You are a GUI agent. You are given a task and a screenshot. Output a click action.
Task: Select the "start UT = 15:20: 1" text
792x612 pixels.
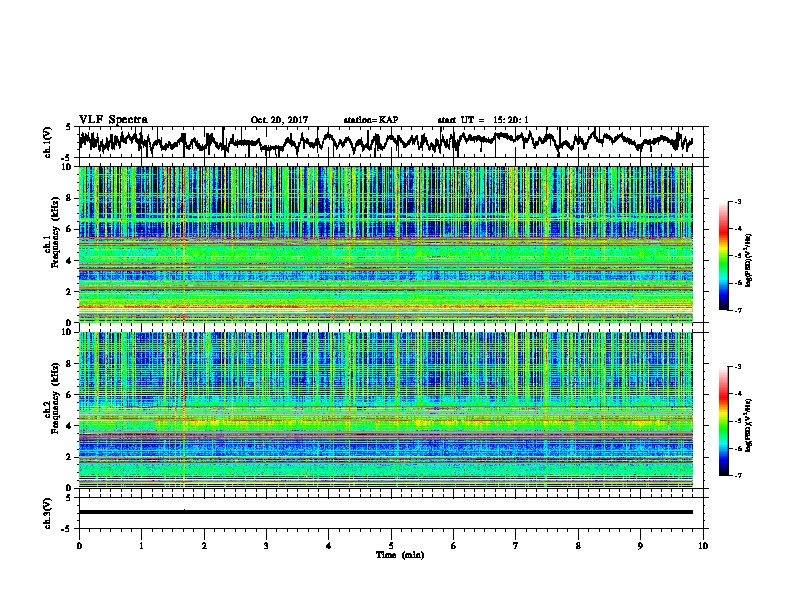[x=482, y=120]
